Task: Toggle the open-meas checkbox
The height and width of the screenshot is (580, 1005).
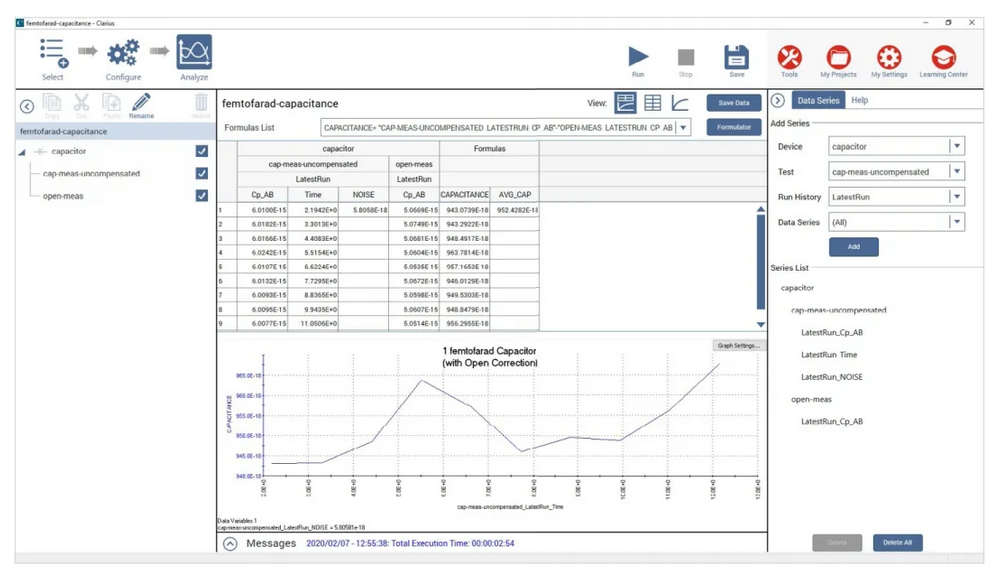Action: [202, 196]
